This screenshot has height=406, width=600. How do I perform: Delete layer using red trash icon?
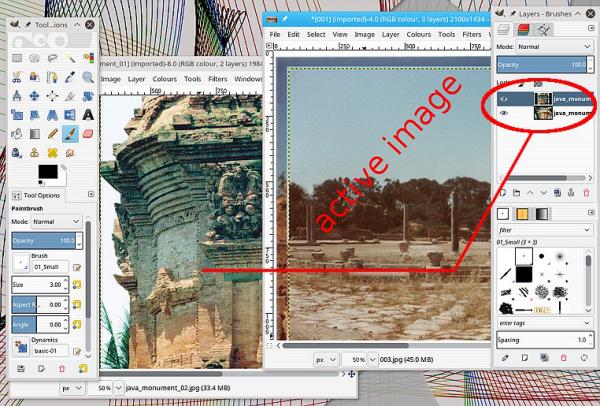pyautogui.click(x=586, y=193)
